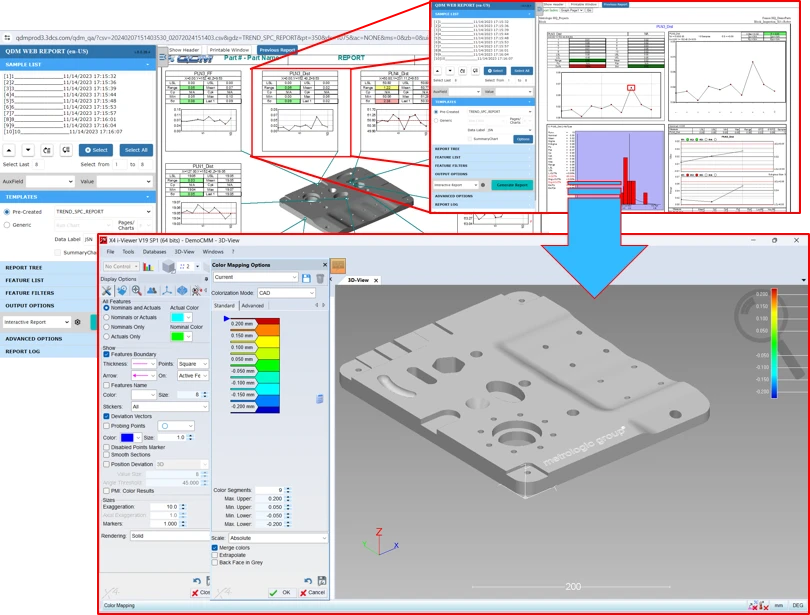Viewport: 810px width, 615px height.
Task: Open the Colorization Mode CAD dropdown
Action: coord(286,293)
